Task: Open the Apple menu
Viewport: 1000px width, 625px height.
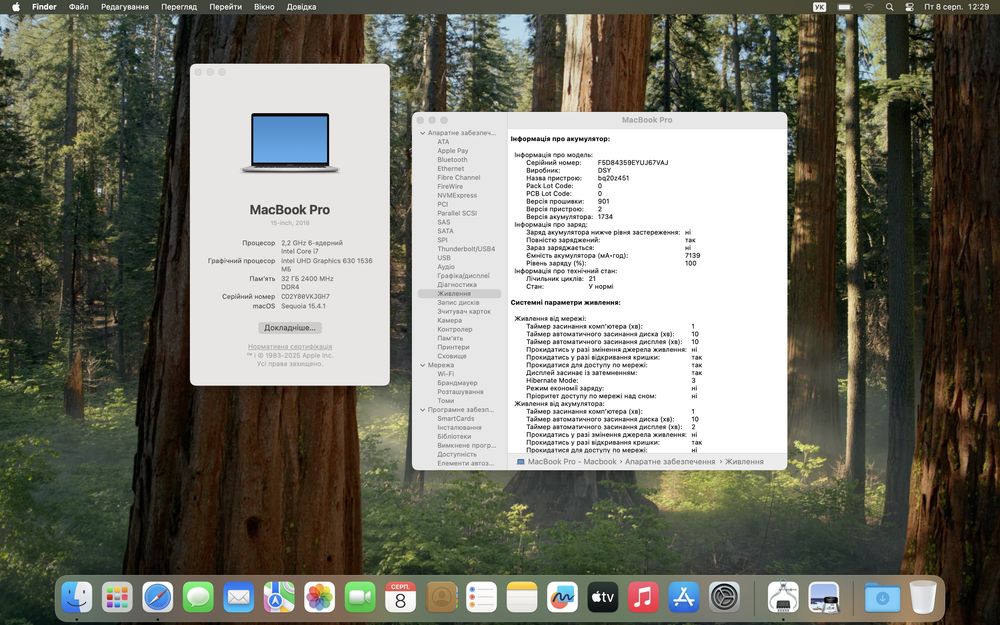Action: click(x=16, y=6)
